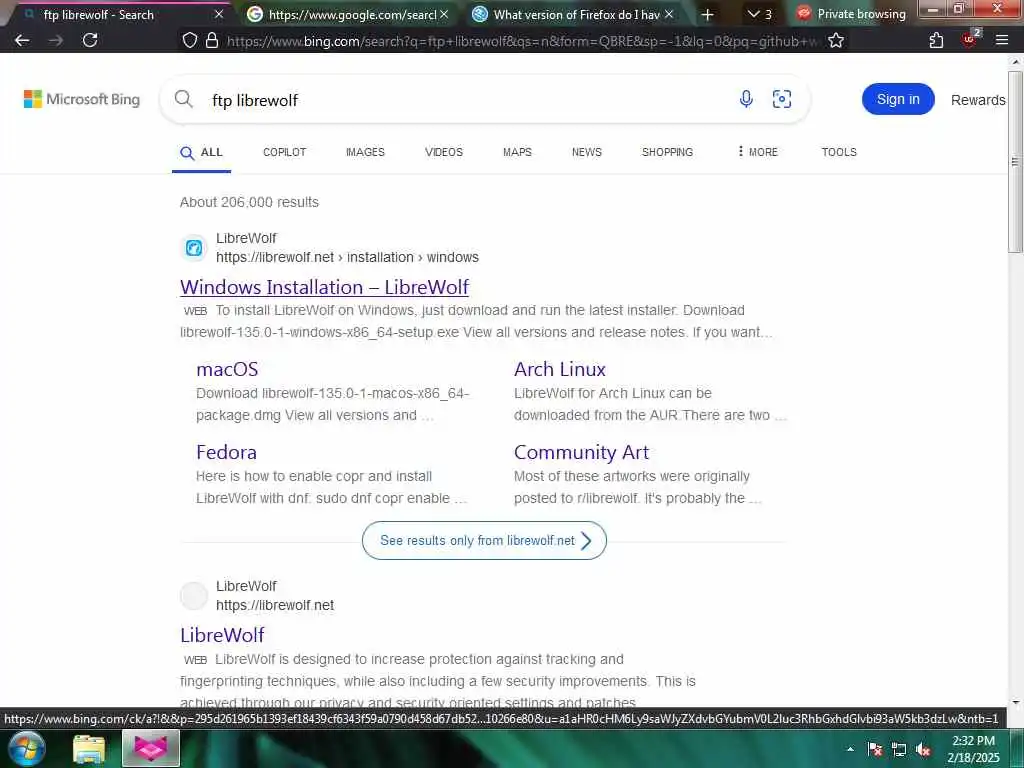Click the LibreWolf favicon of first result
The width and height of the screenshot is (1024, 768).
point(194,248)
